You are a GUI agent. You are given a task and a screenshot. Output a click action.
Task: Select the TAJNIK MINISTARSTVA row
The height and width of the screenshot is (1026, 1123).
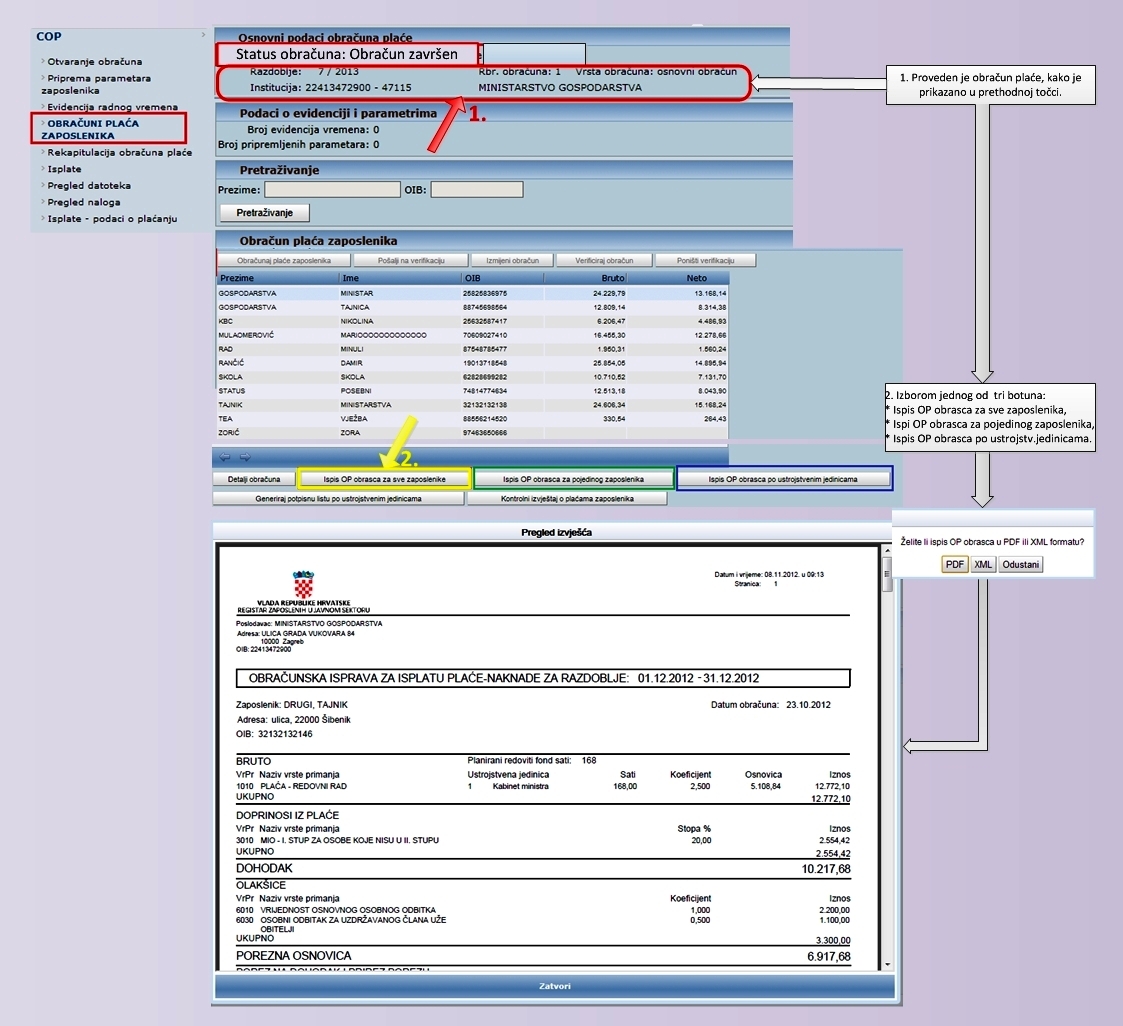[473, 405]
